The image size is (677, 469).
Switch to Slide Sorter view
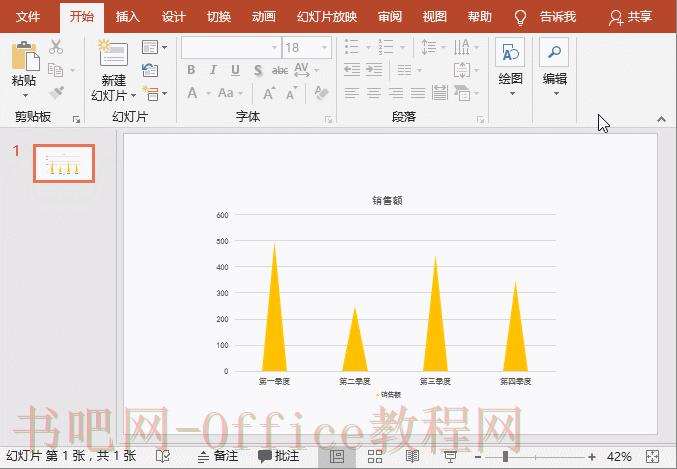(374, 456)
